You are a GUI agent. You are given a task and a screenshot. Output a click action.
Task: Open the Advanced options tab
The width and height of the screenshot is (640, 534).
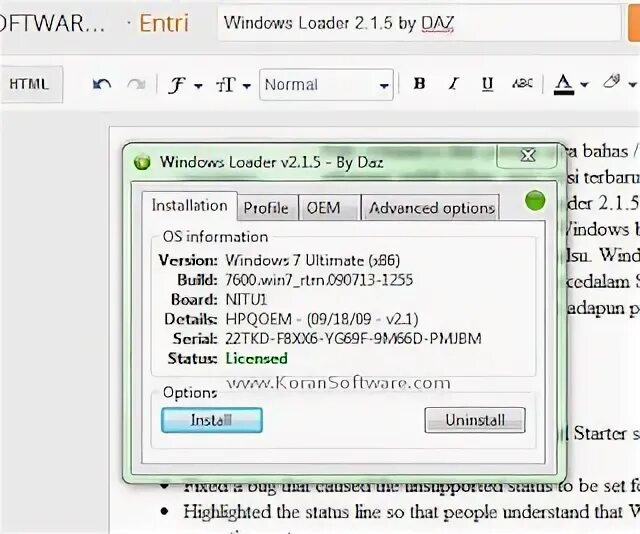[431, 208]
